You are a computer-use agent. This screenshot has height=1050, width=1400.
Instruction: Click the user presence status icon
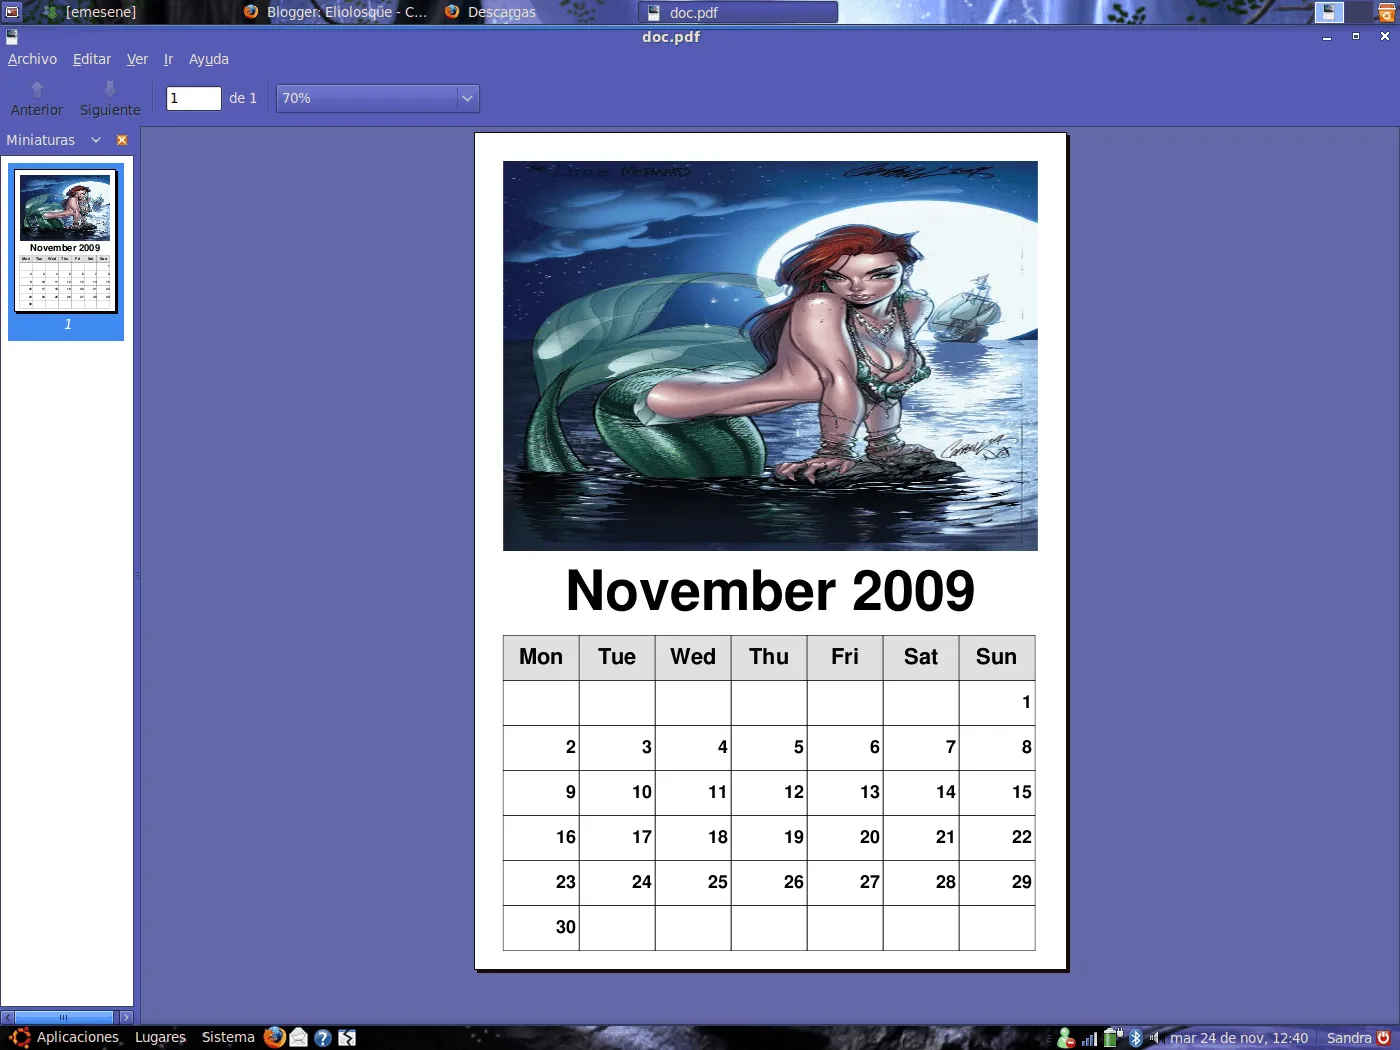(1066, 1038)
